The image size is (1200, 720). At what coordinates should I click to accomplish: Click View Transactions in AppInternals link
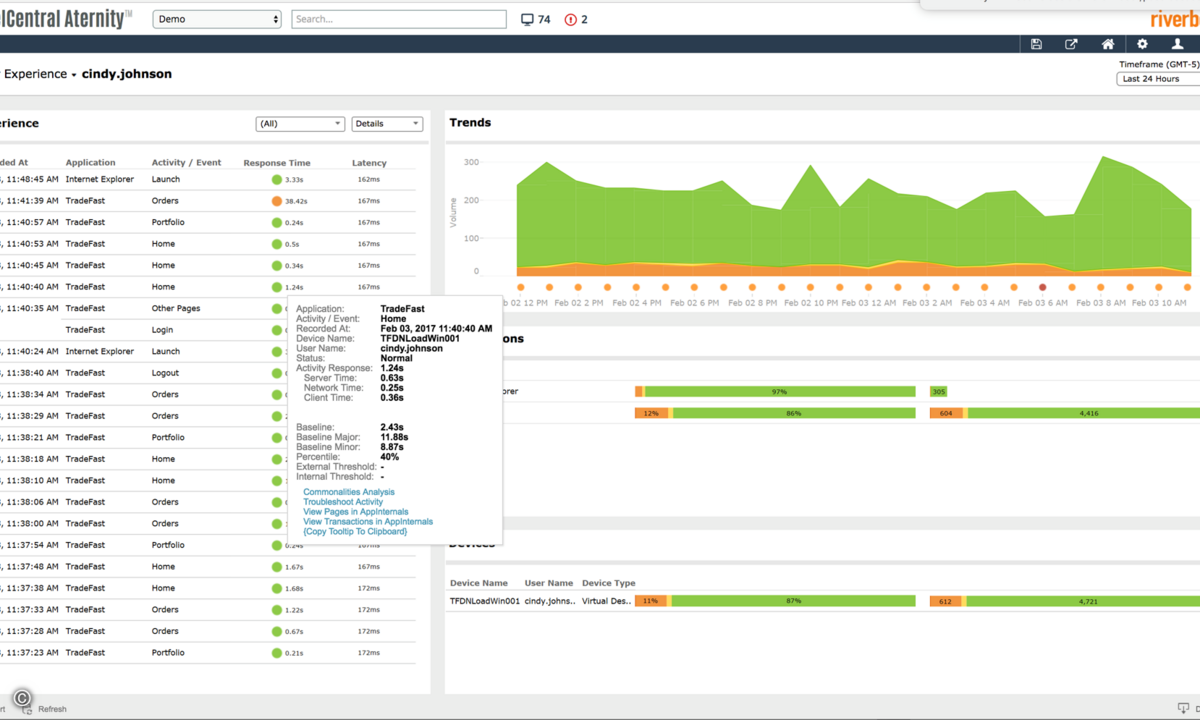point(368,522)
